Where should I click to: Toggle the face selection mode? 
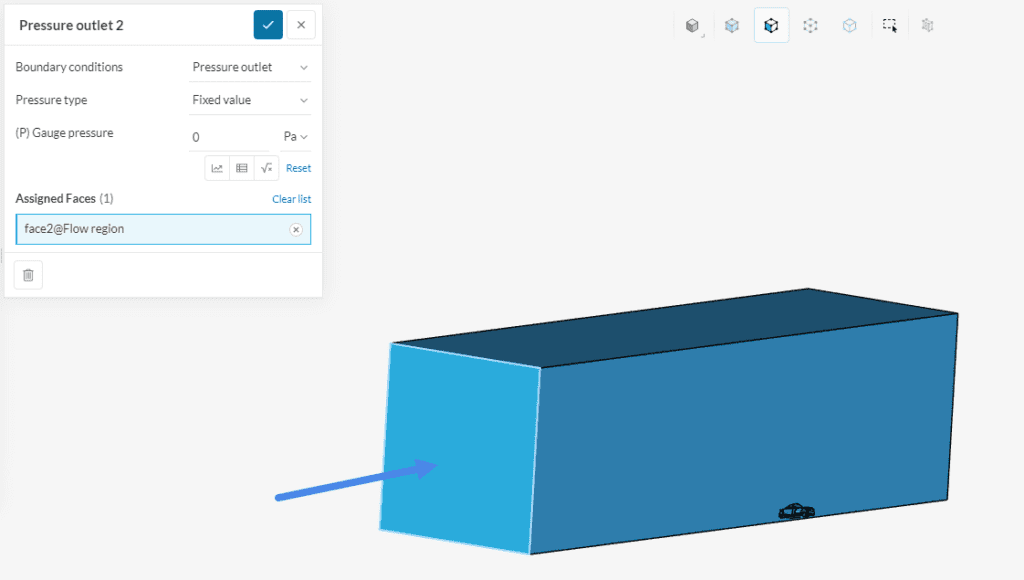[771, 26]
